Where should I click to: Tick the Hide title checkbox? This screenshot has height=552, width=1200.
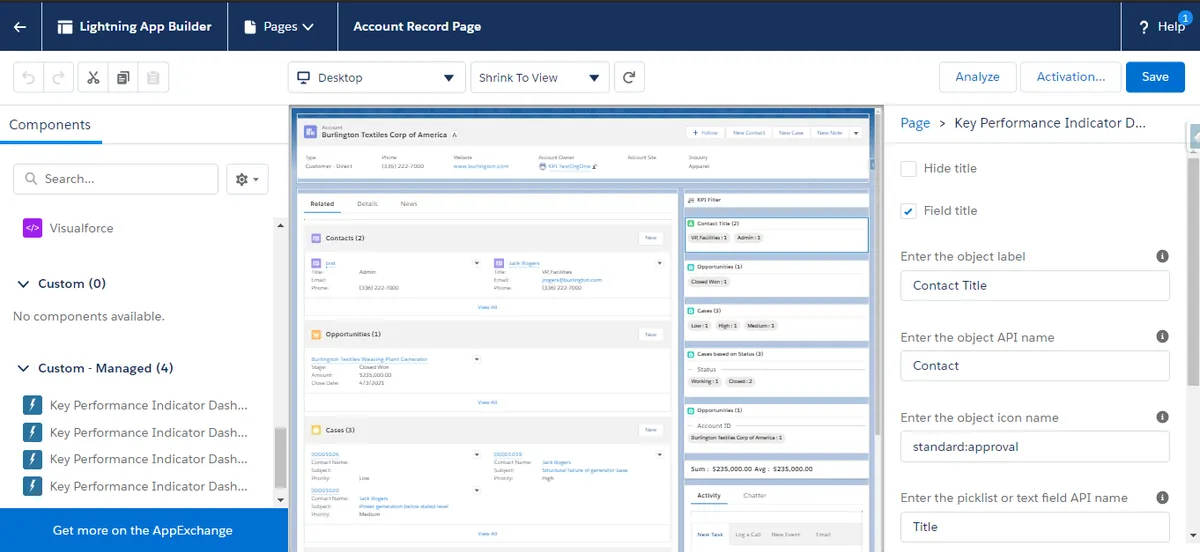[x=908, y=168]
